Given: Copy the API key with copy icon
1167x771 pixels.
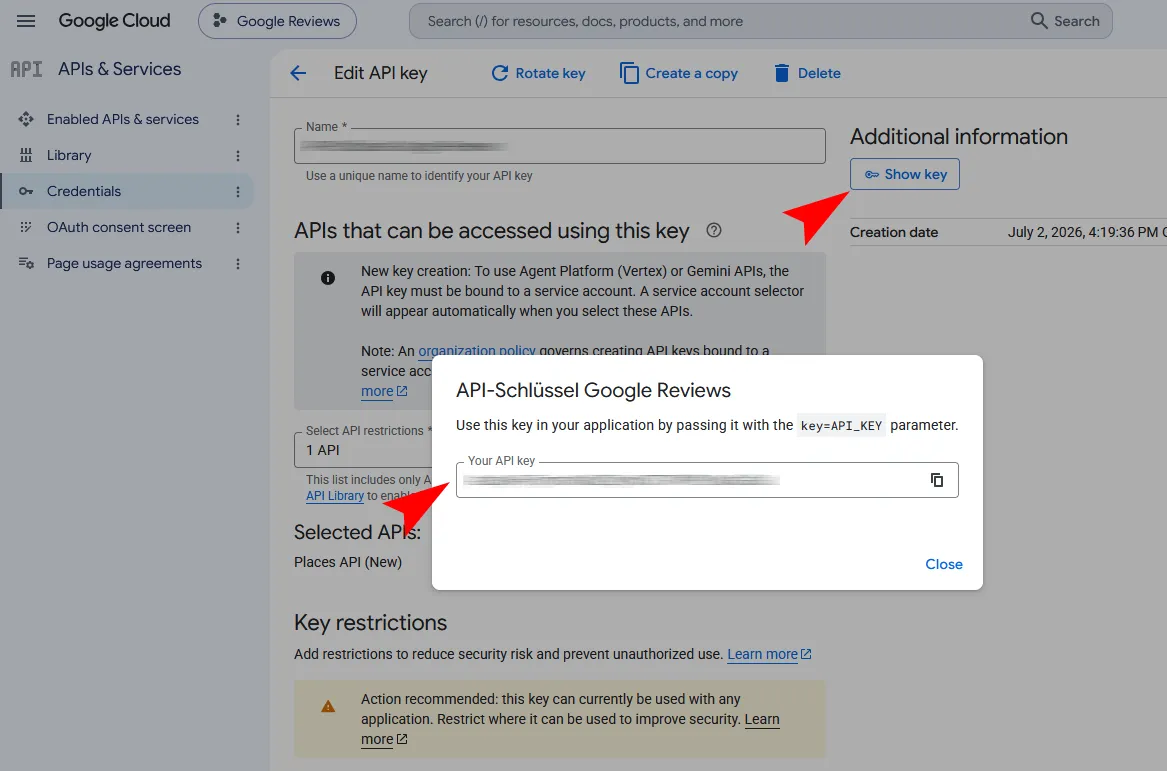Looking at the screenshot, I should coord(937,480).
